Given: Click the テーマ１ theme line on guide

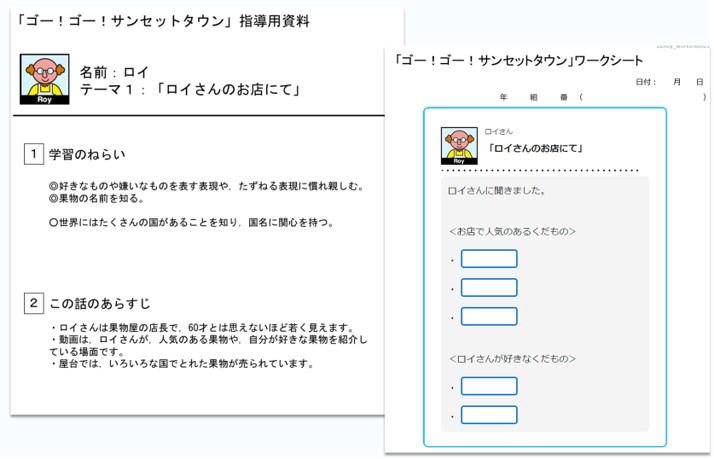Looking at the screenshot, I should [190, 90].
